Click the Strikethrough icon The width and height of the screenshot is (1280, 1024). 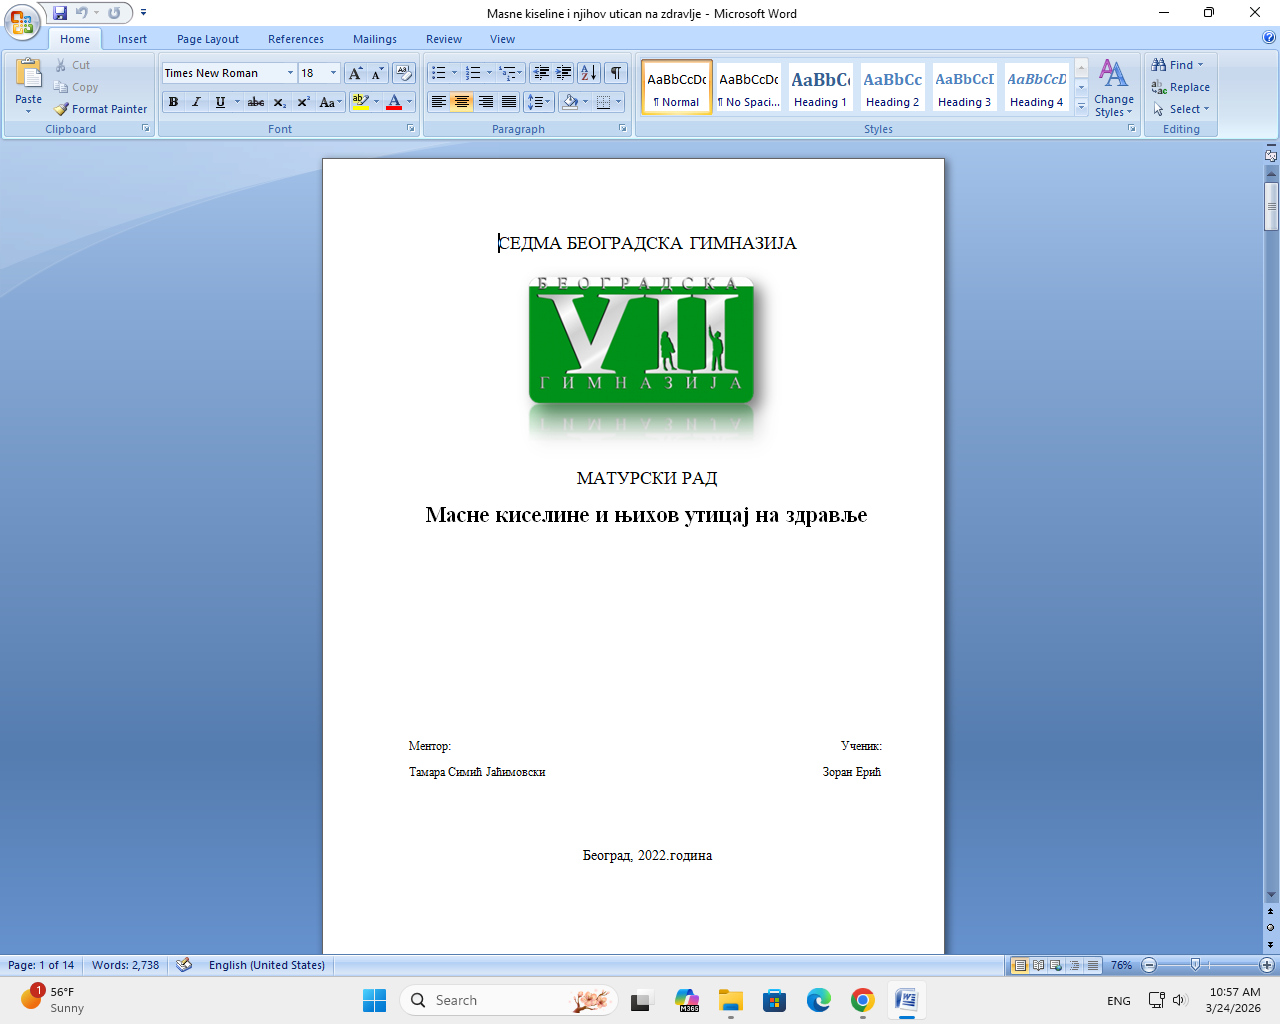256,102
